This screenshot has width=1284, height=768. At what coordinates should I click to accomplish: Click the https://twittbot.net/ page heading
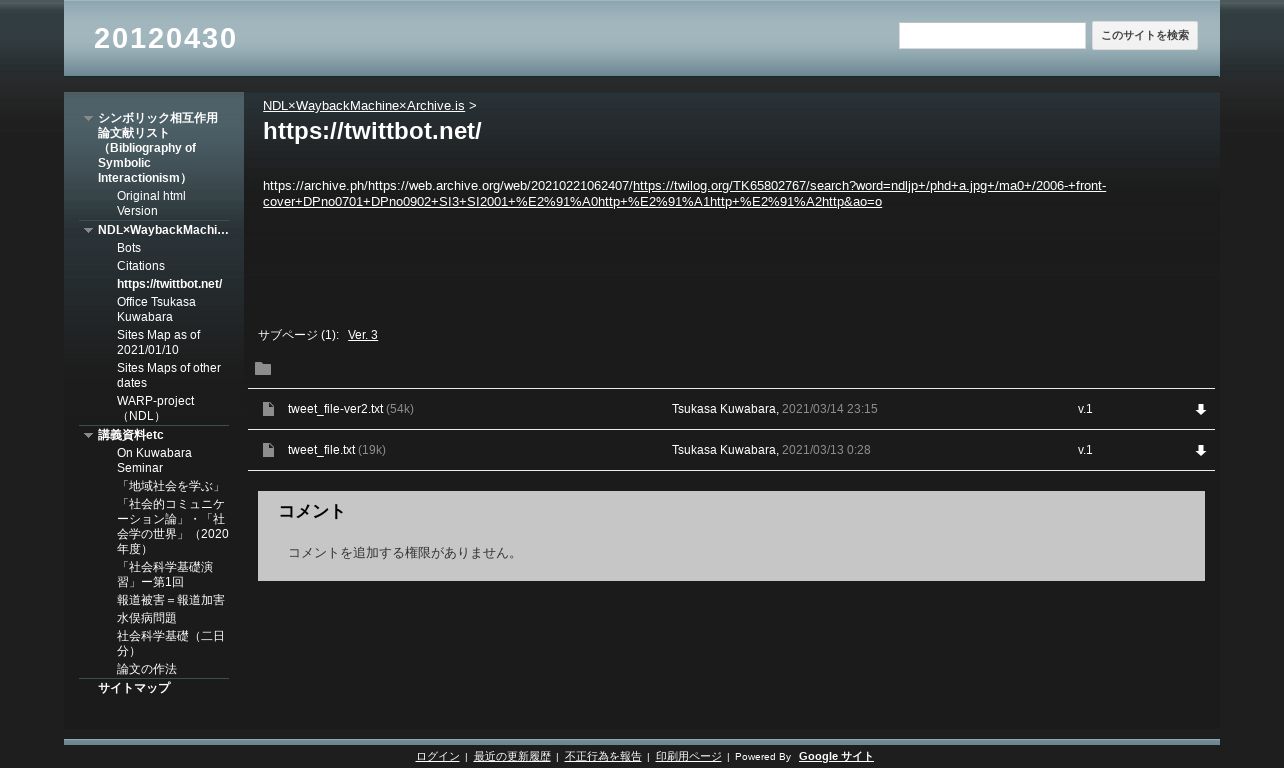[x=372, y=131]
